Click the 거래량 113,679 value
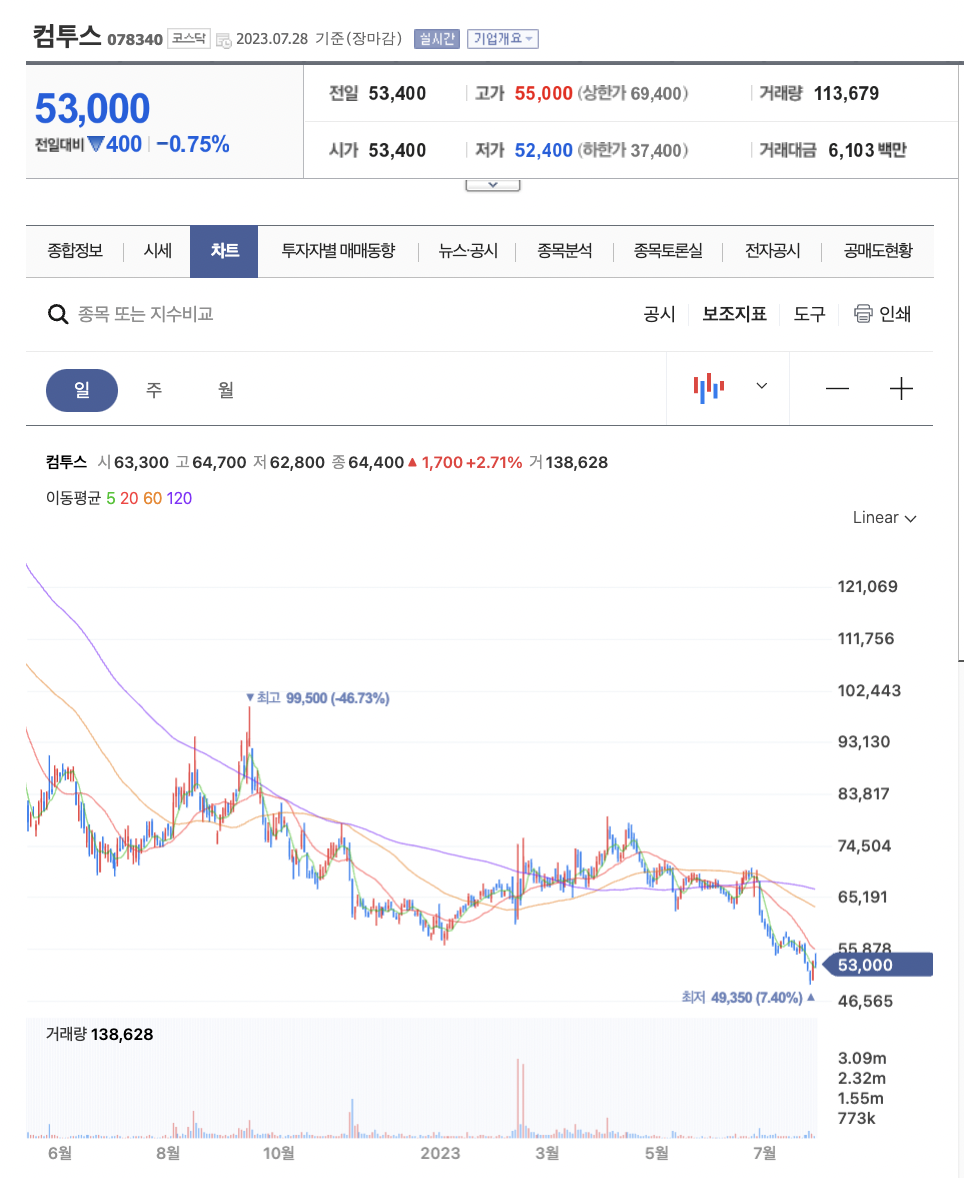964x1178 pixels. pos(846,94)
